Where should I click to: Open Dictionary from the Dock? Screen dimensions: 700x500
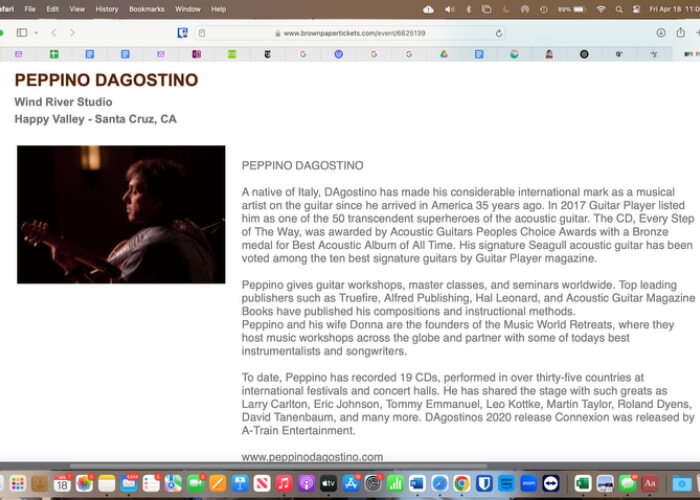click(650, 483)
